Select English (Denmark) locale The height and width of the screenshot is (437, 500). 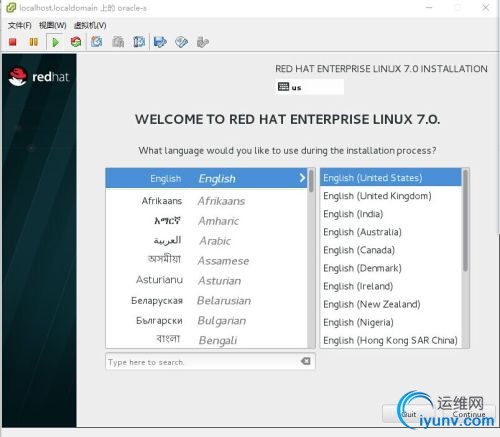pyautogui.click(x=391, y=268)
